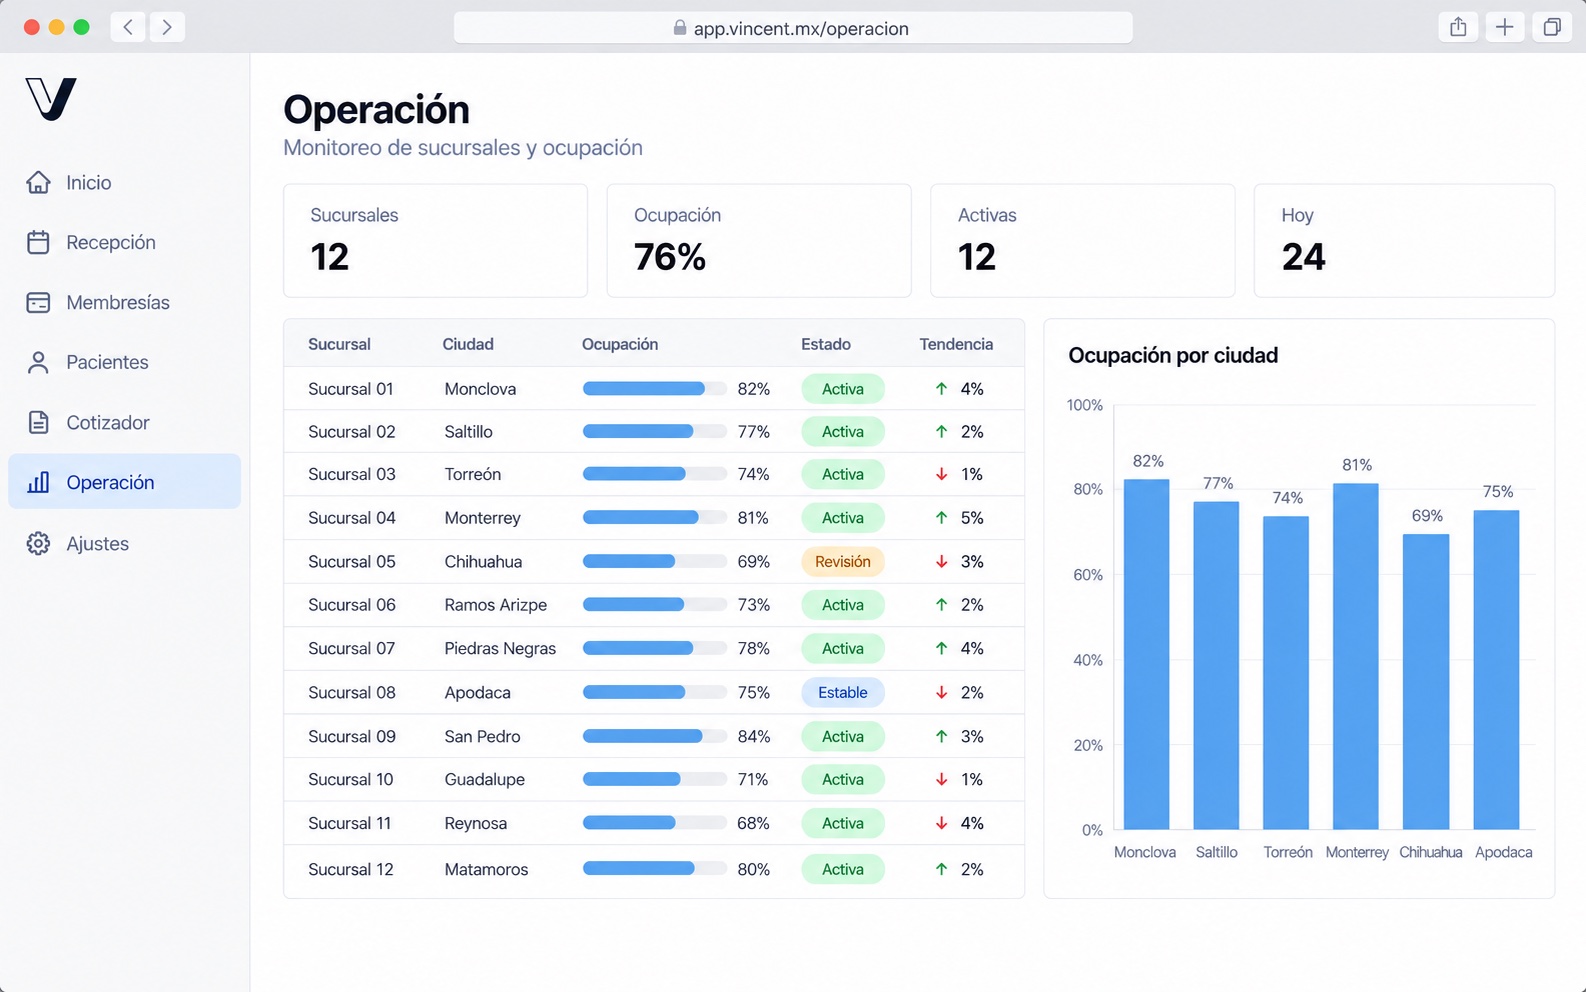This screenshot has height=992, width=1586.
Task: Click the Membresías card icon
Action: coord(38,302)
